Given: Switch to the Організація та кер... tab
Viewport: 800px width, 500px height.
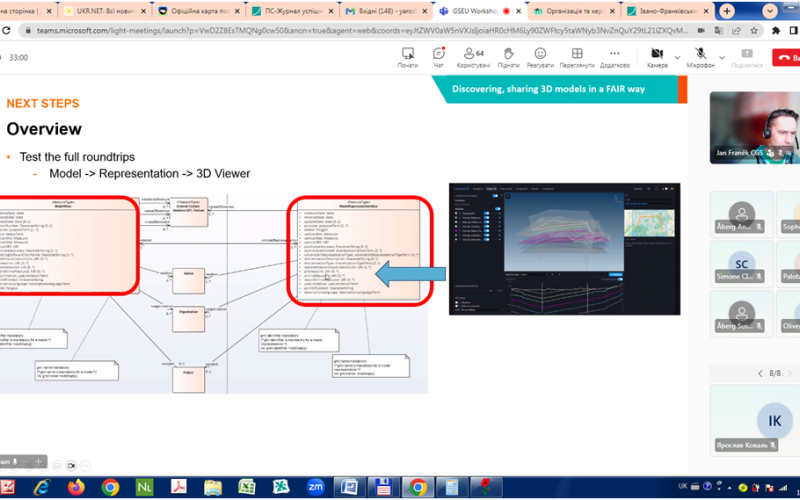Looking at the screenshot, I should pyautogui.click(x=574, y=11).
